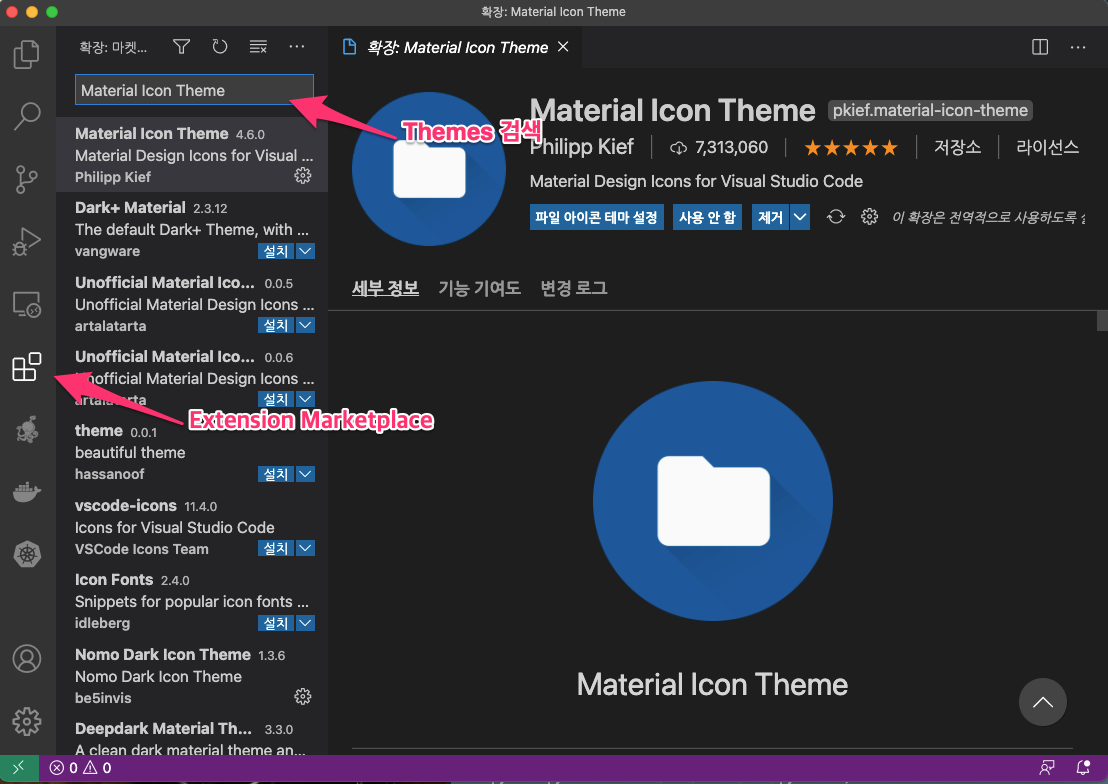Click the sync icon on extension page
The height and width of the screenshot is (784, 1108).
click(x=836, y=217)
